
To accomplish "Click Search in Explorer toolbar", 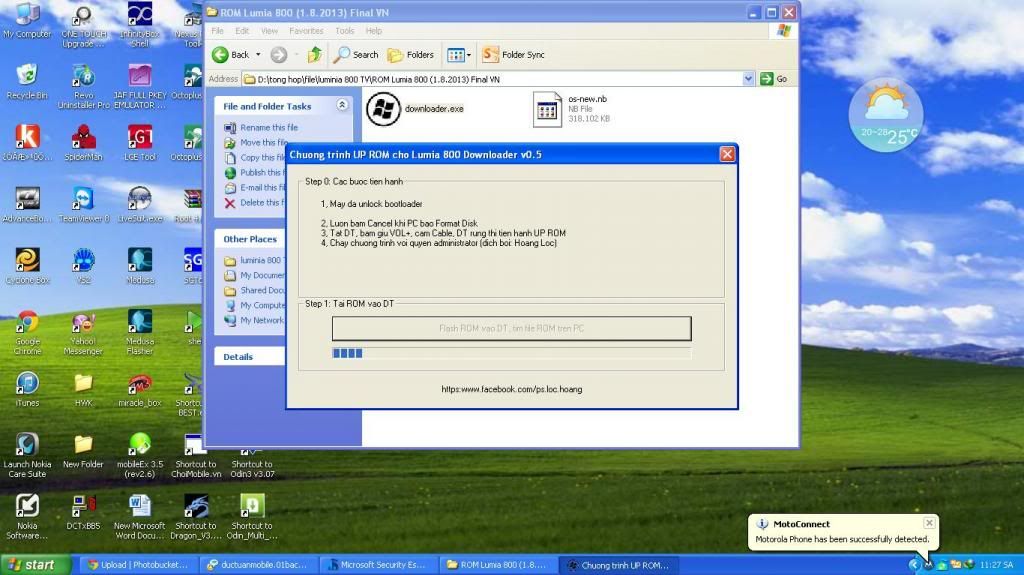I will pos(355,55).
